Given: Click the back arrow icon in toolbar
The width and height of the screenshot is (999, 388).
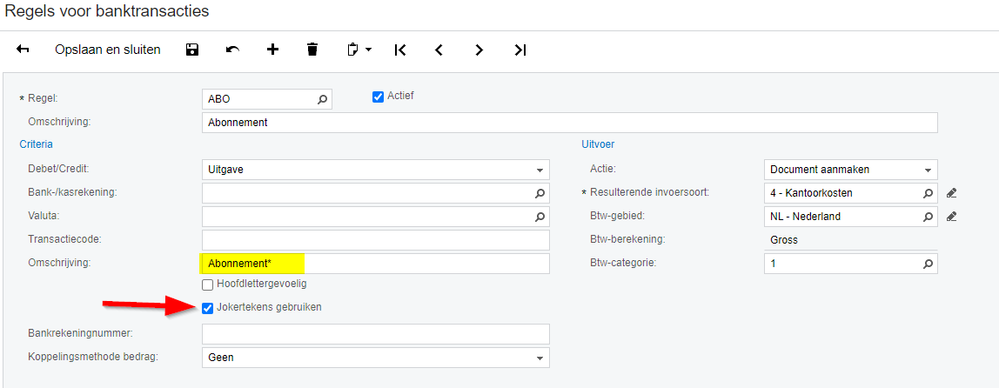Looking at the screenshot, I should pyautogui.click(x=23, y=50).
